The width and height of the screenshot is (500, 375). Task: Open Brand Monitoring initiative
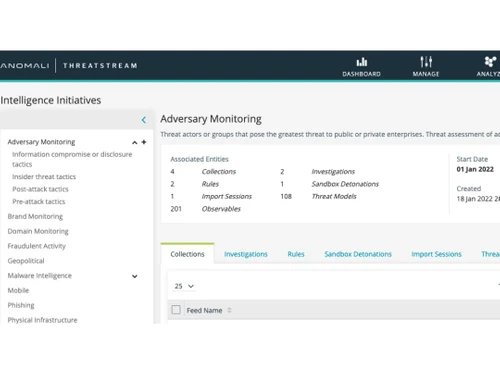point(35,216)
